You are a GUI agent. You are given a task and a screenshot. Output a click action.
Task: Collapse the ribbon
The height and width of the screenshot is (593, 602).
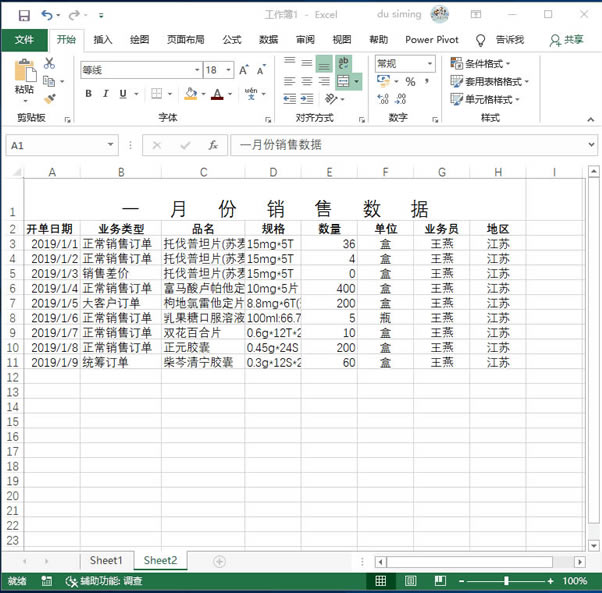[590, 120]
